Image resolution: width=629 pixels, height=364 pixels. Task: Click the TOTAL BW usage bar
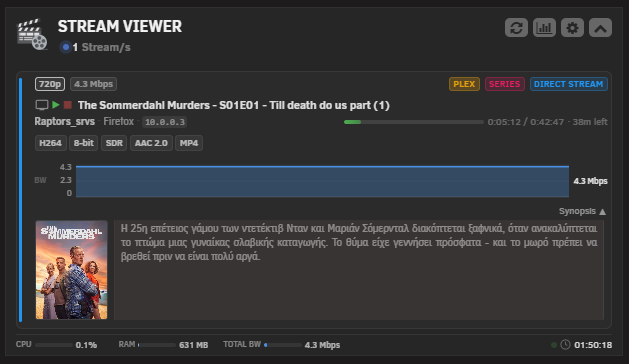pos(283,345)
